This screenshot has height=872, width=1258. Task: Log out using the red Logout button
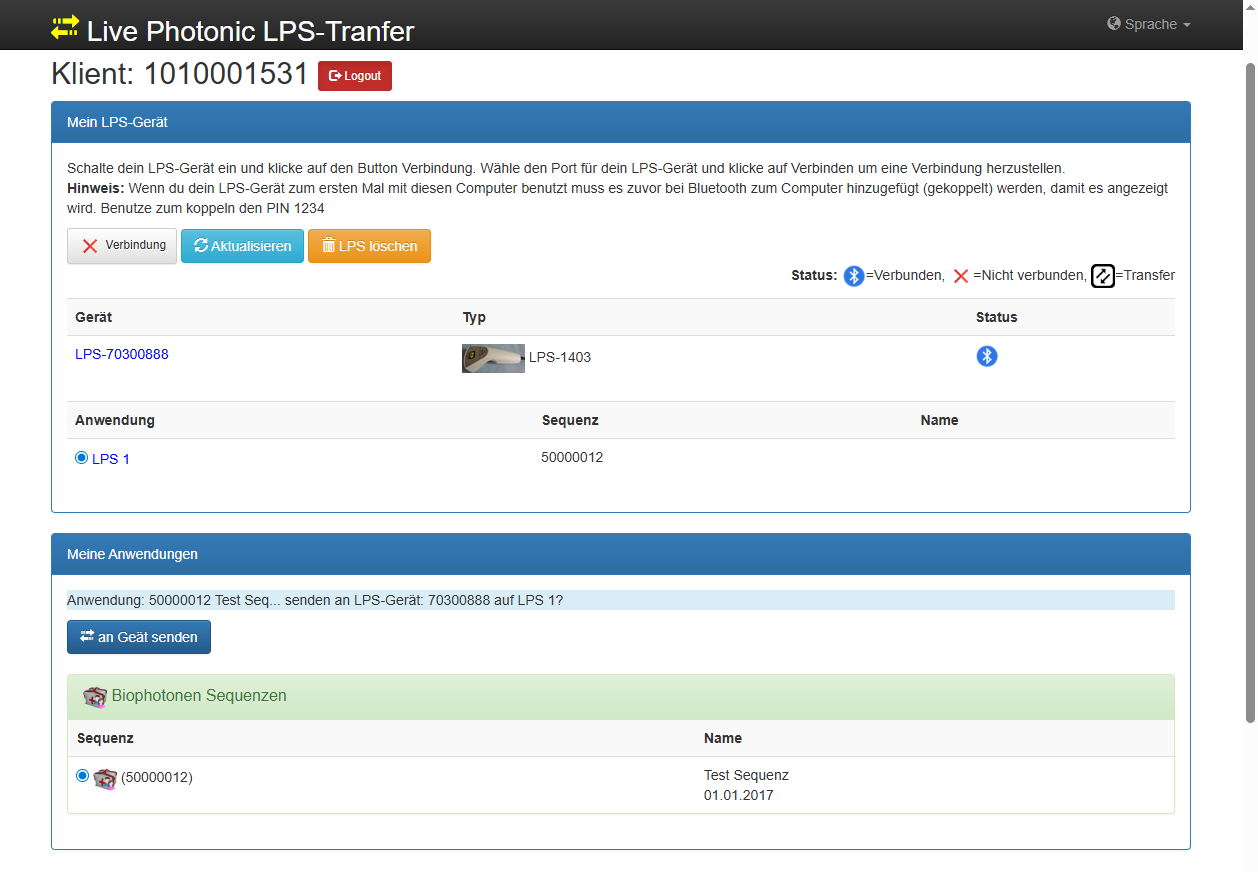tap(355, 76)
